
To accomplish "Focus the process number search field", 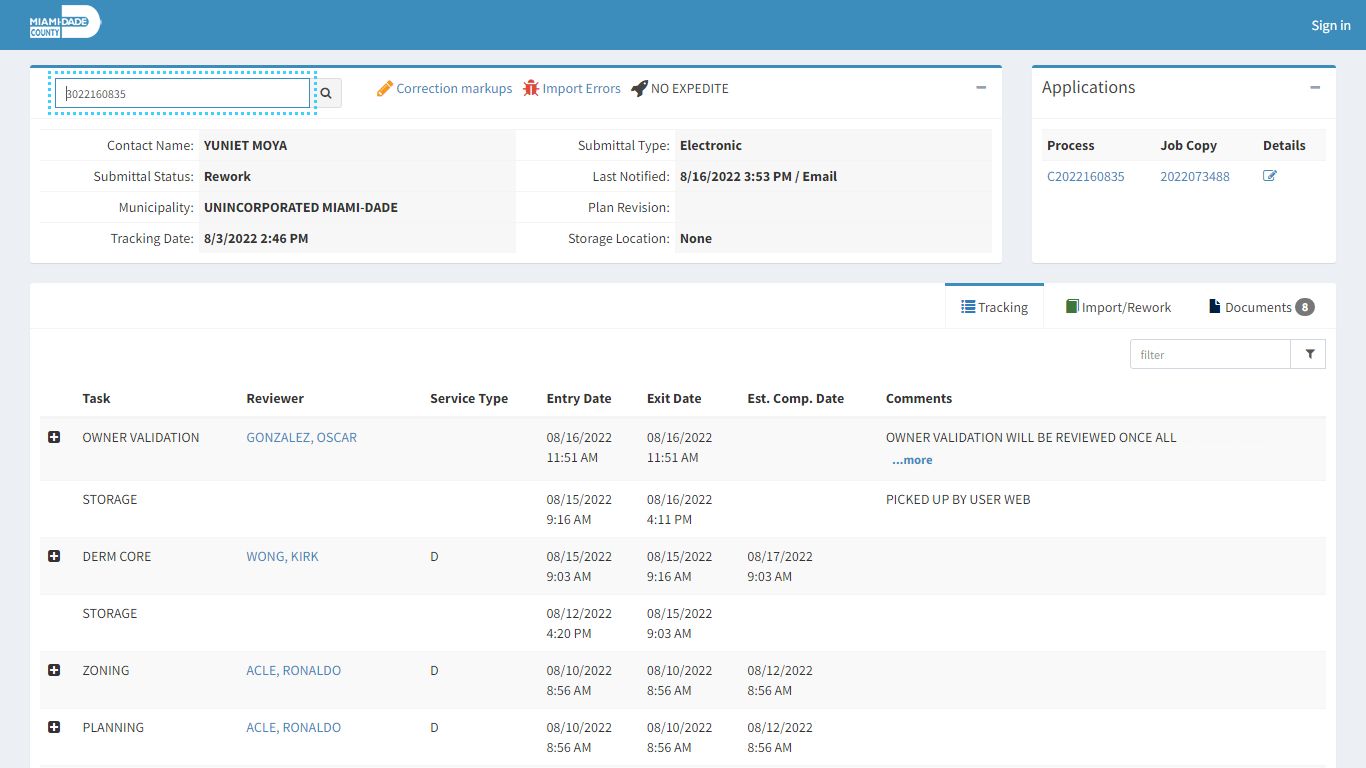I will pos(182,93).
